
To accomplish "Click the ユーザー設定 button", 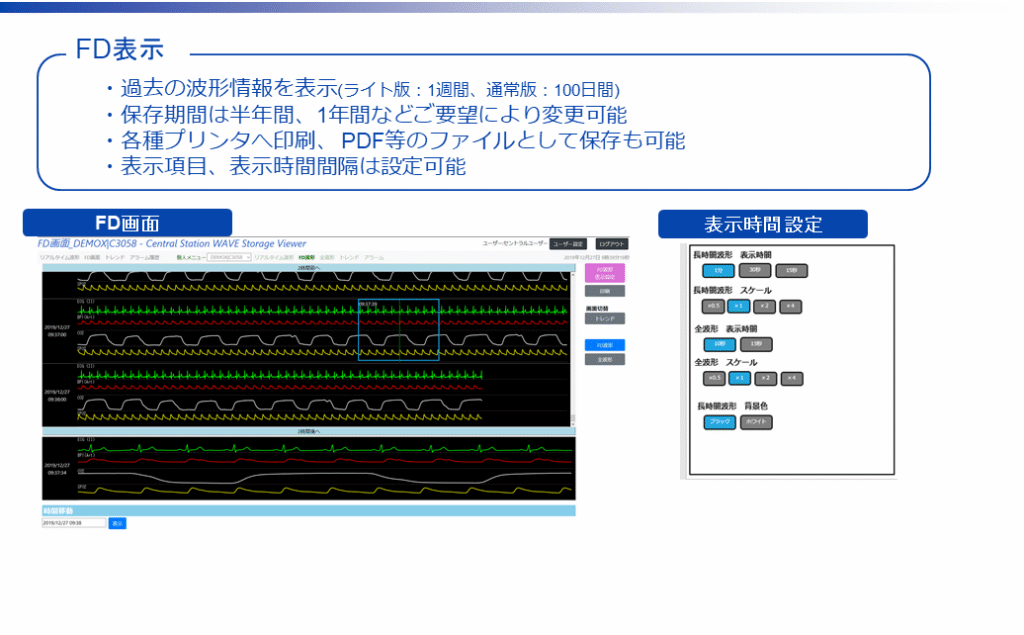I will (x=569, y=243).
